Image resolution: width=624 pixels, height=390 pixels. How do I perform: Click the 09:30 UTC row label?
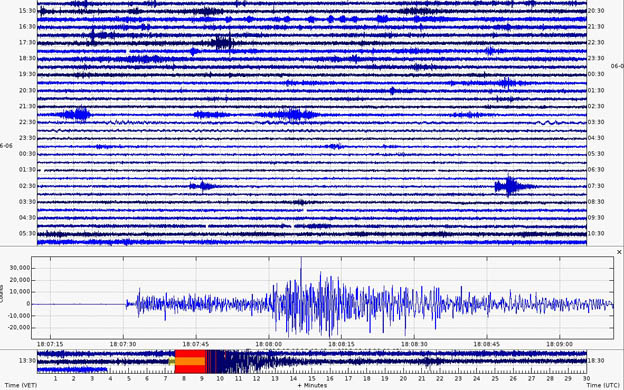[x=596, y=218]
